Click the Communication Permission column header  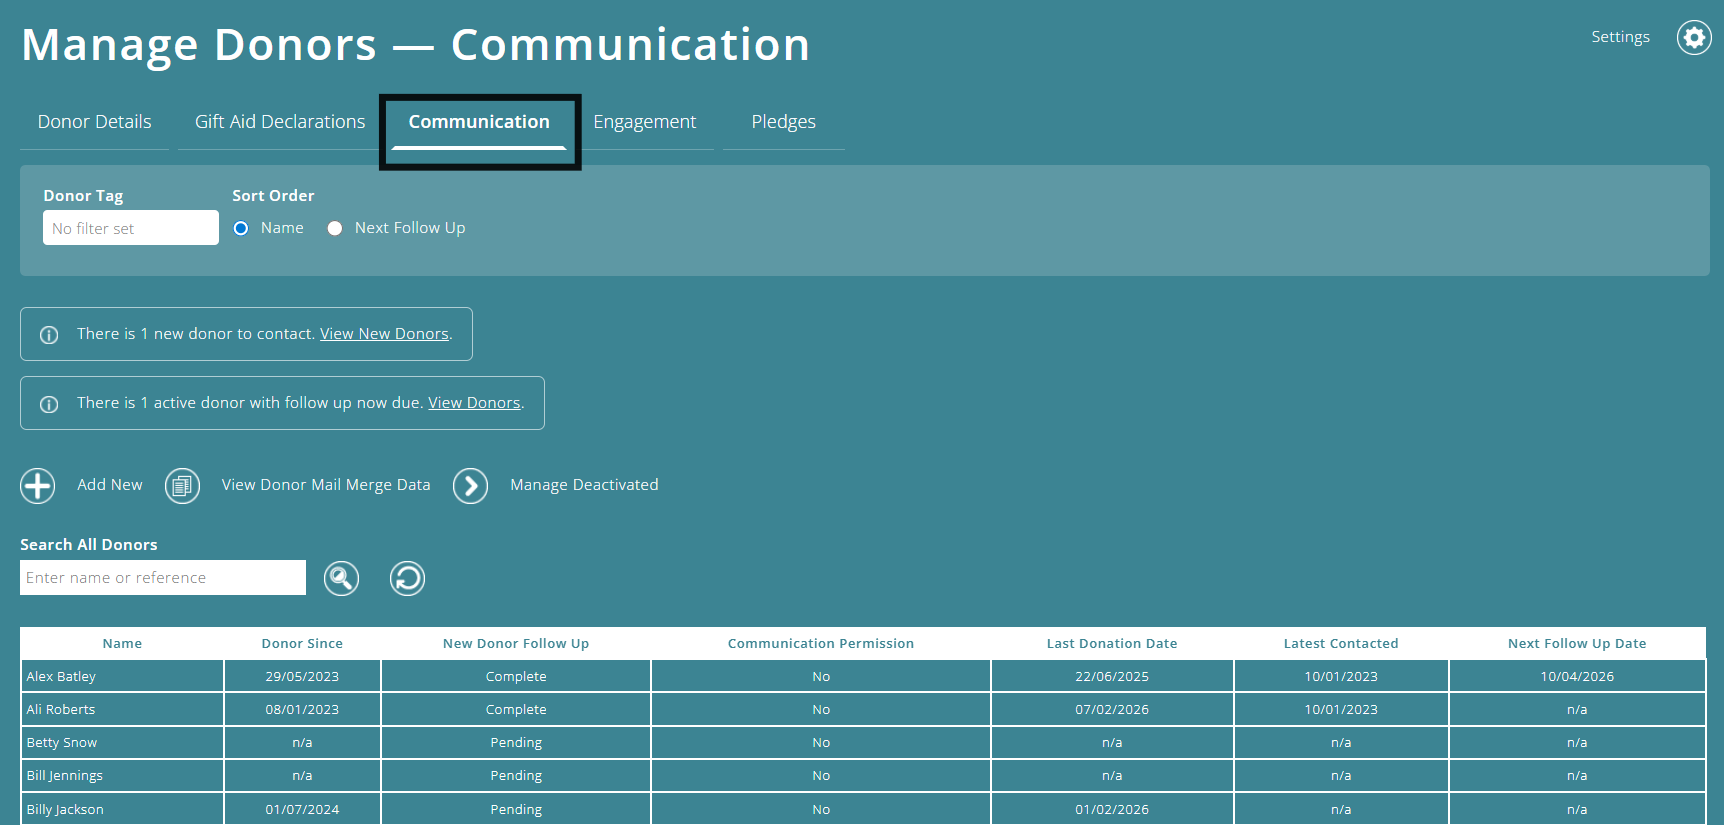click(821, 644)
